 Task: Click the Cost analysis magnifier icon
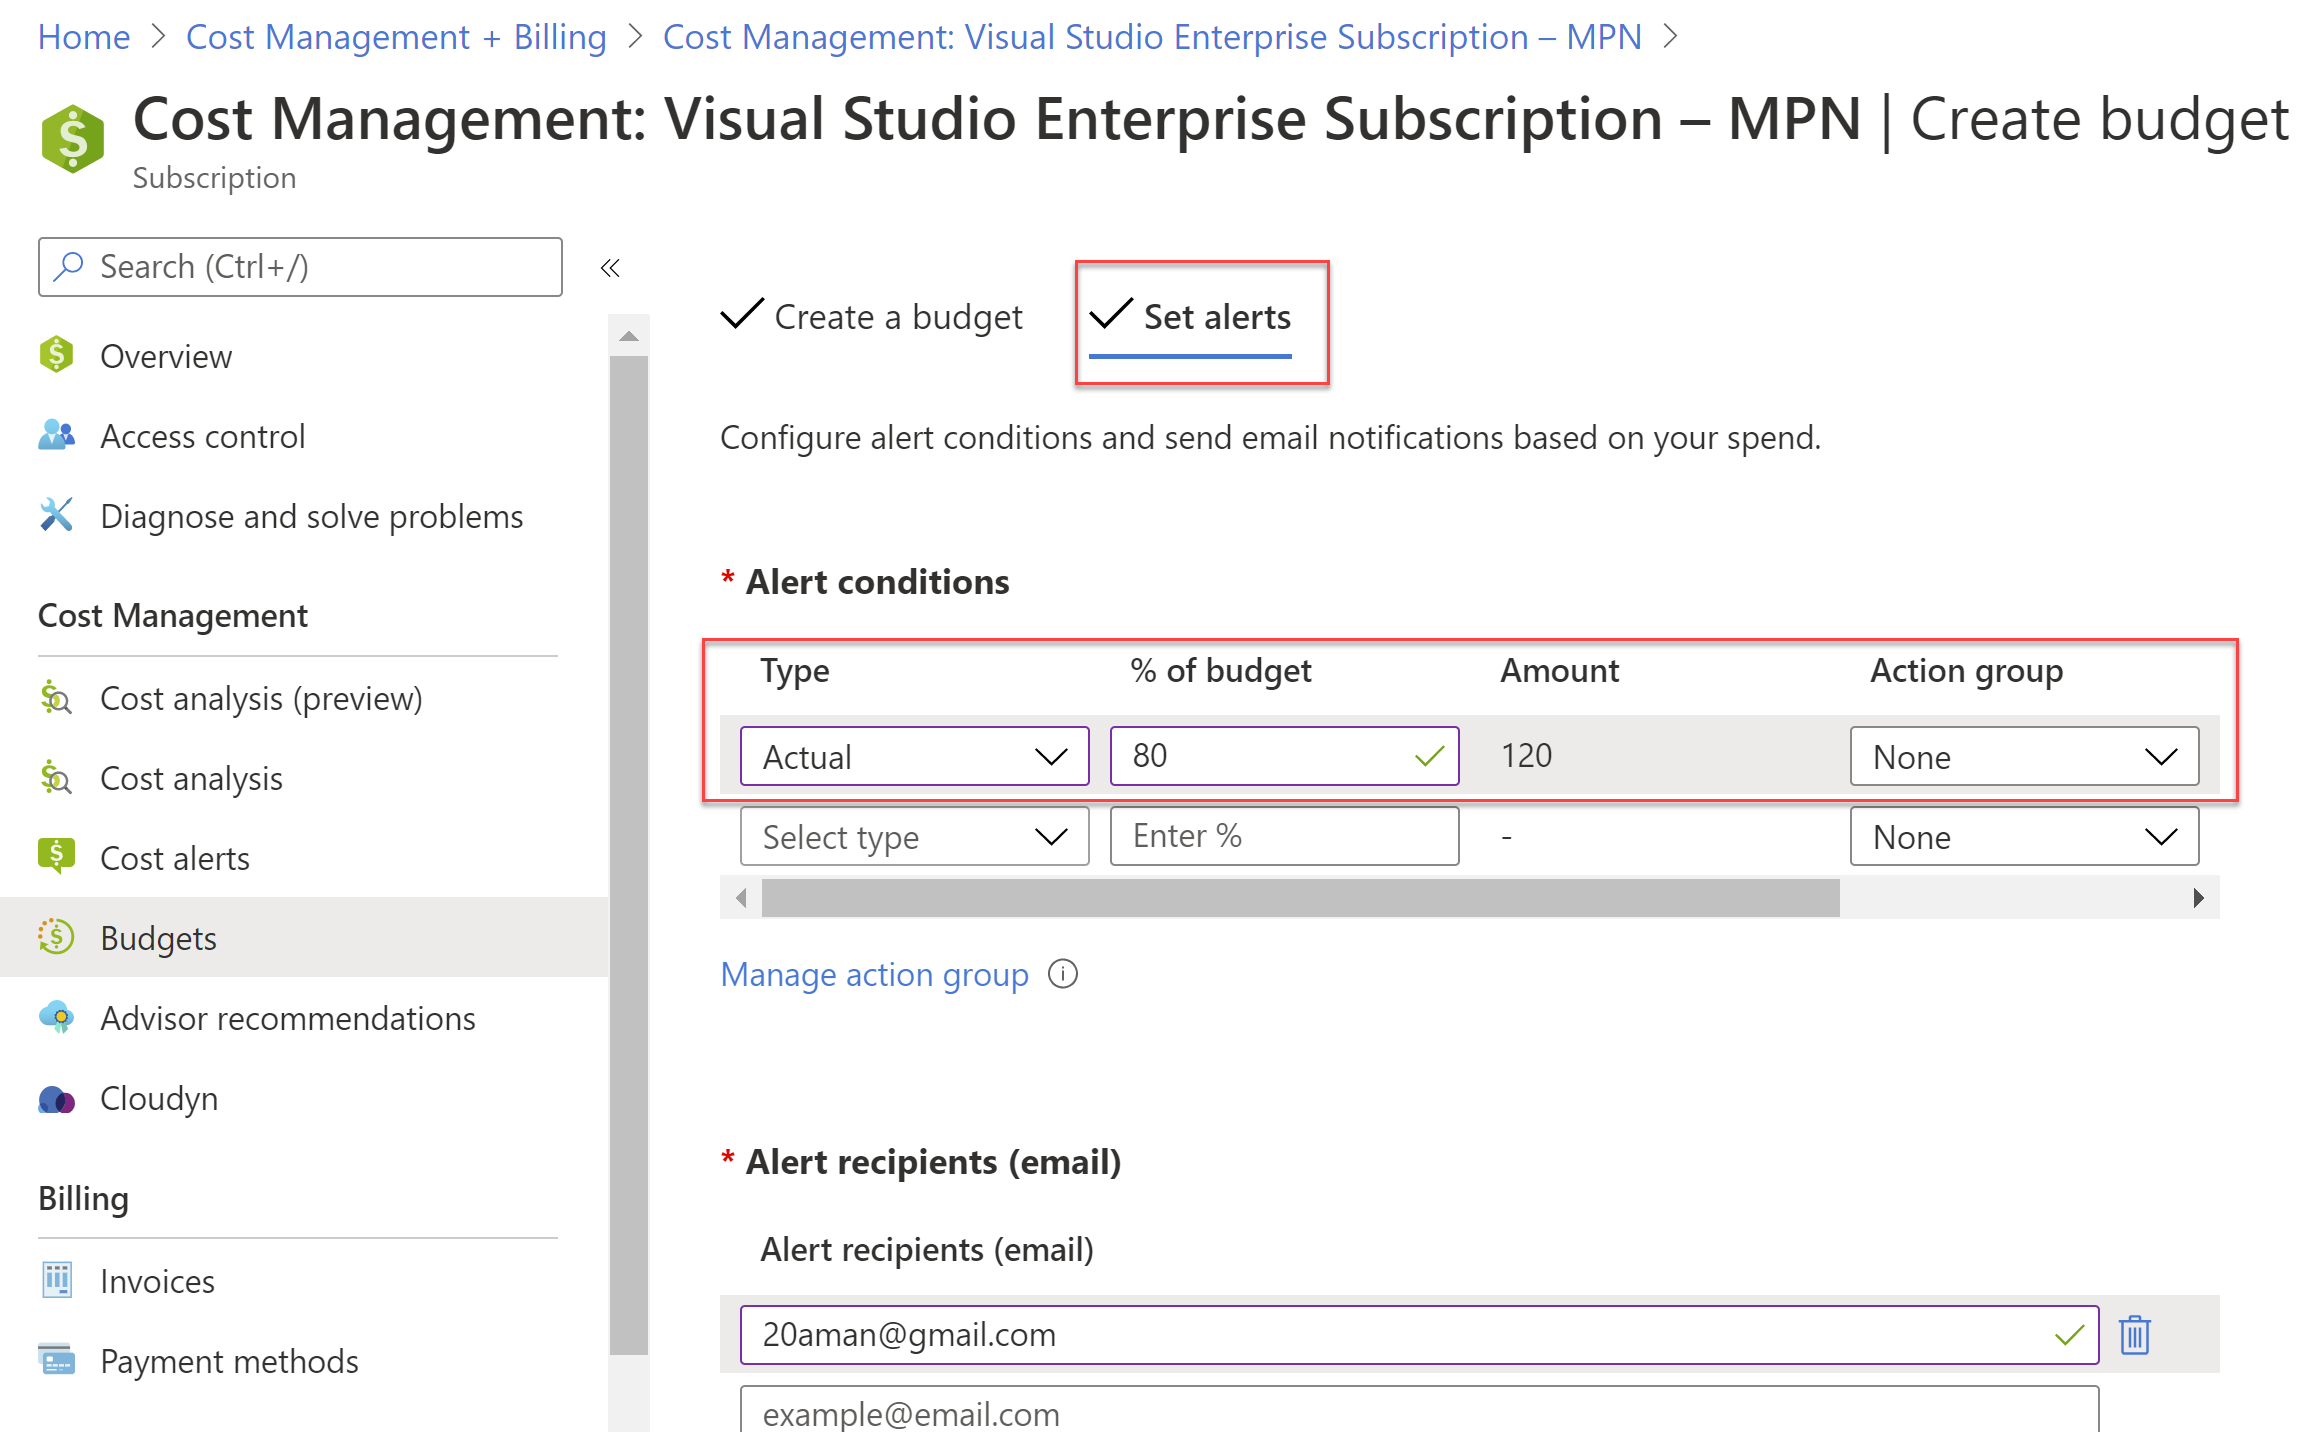(x=56, y=777)
